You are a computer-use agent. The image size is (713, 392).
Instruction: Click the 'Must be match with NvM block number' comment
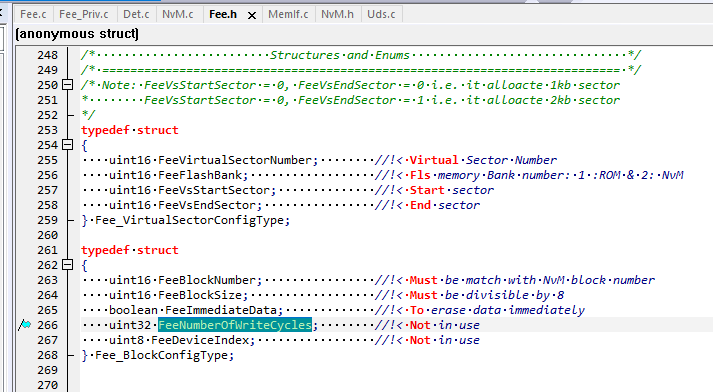coord(532,280)
